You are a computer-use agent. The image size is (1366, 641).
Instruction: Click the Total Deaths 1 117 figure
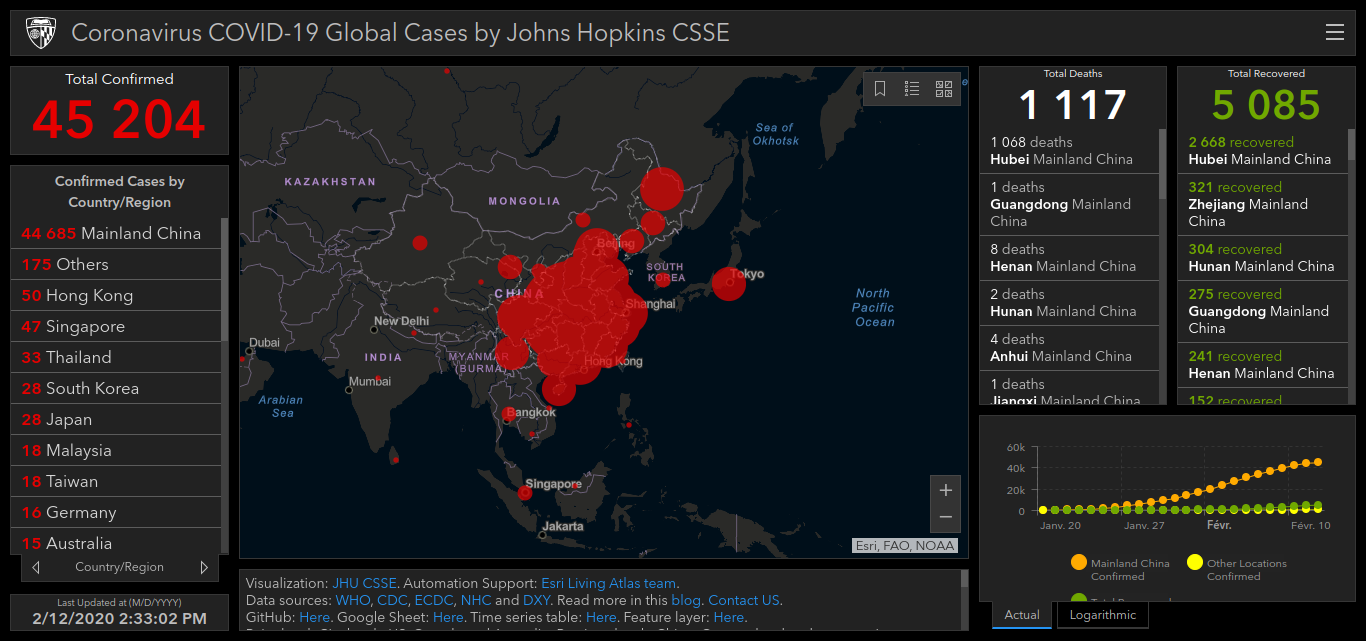click(1073, 105)
